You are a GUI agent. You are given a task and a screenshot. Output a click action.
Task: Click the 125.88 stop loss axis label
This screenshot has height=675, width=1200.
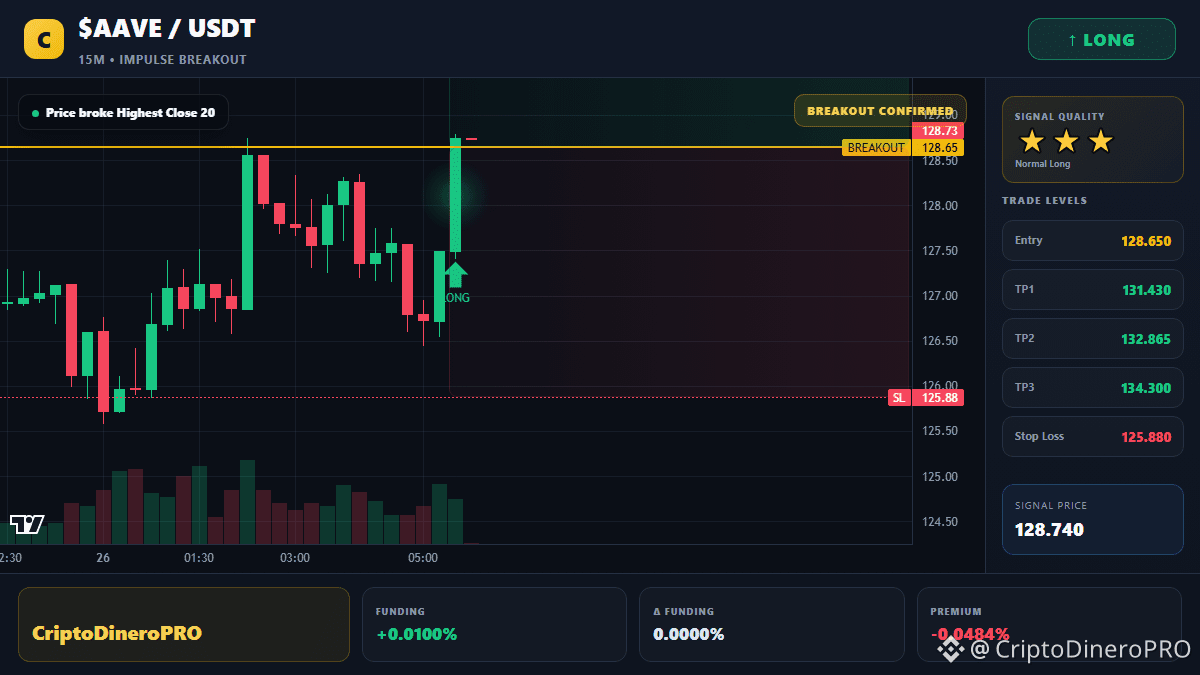tap(938, 398)
